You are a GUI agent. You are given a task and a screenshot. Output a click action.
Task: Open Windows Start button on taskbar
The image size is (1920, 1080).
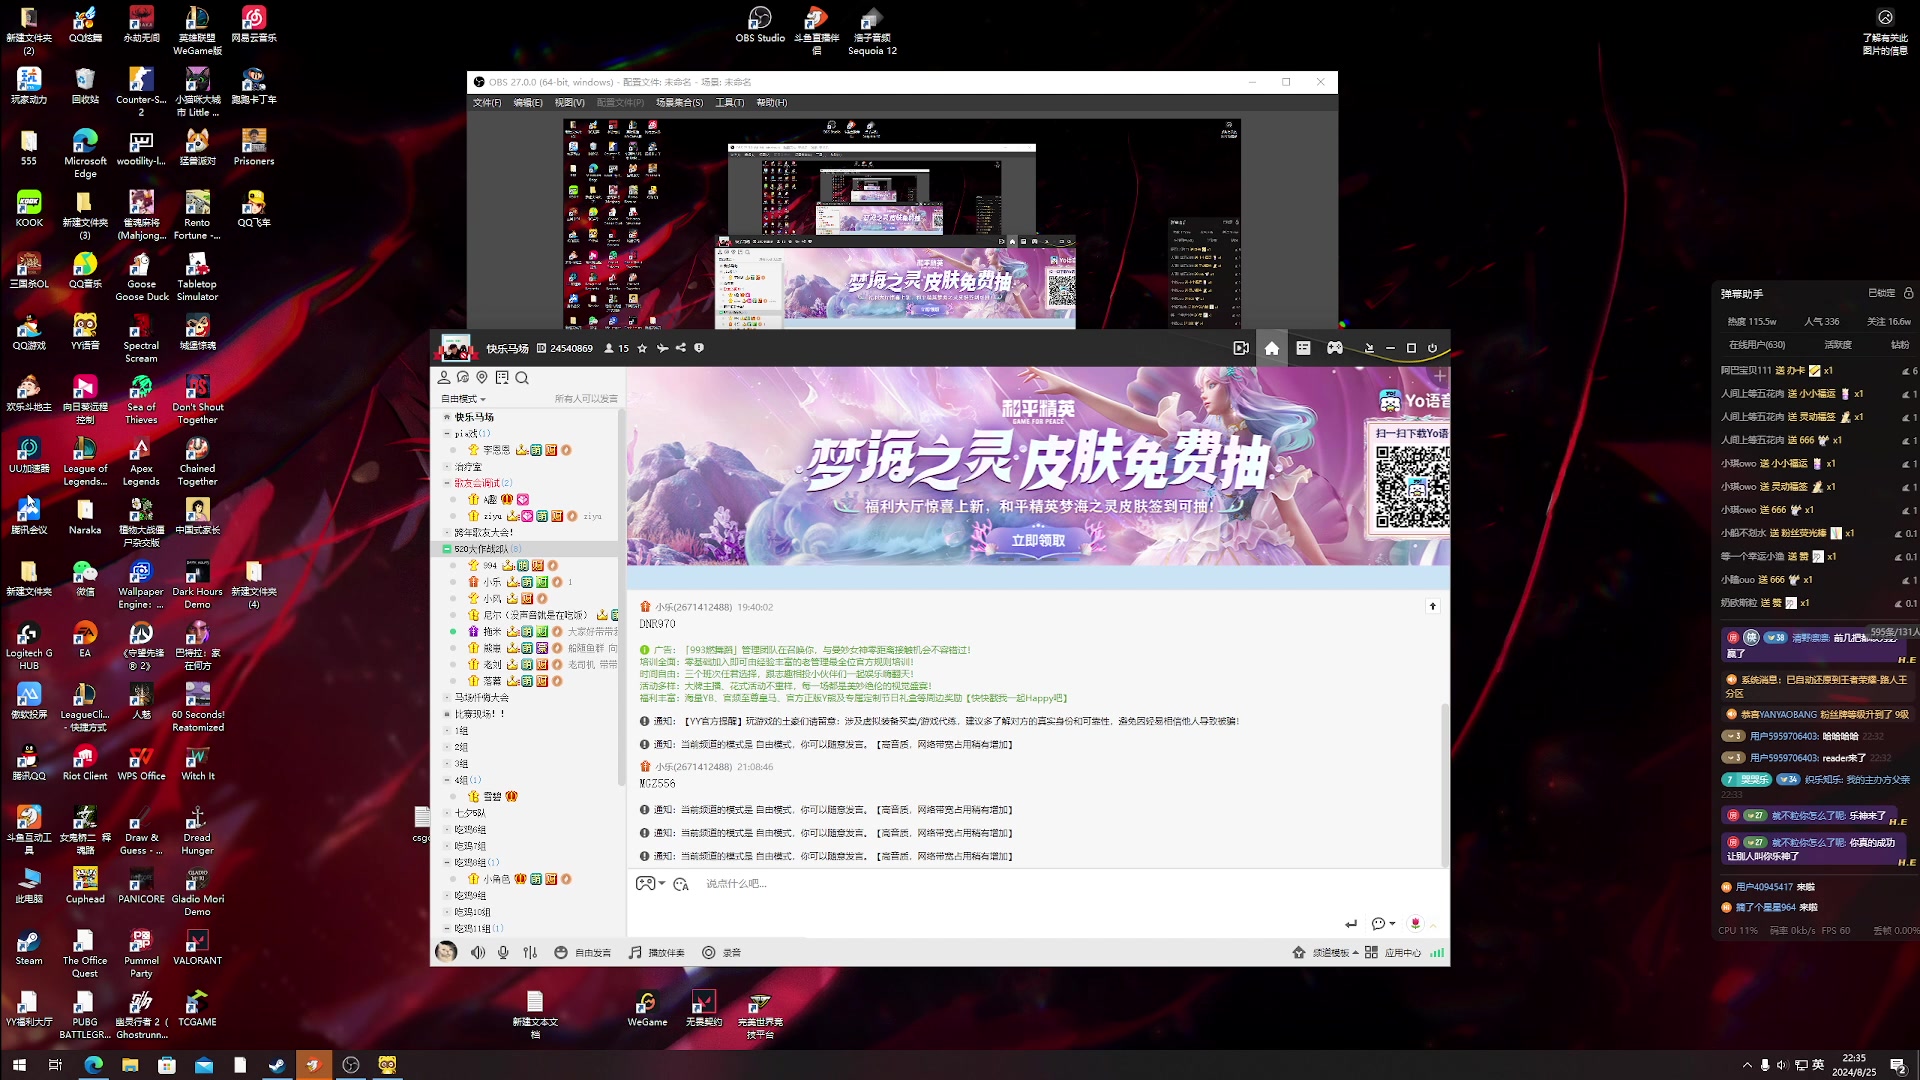(x=19, y=1065)
